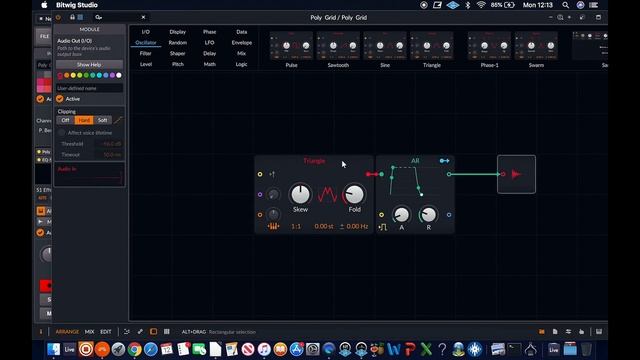This screenshot has width=640, height=360.
Task: Set Clipping mode to Soft
Action: [x=102, y=120]
